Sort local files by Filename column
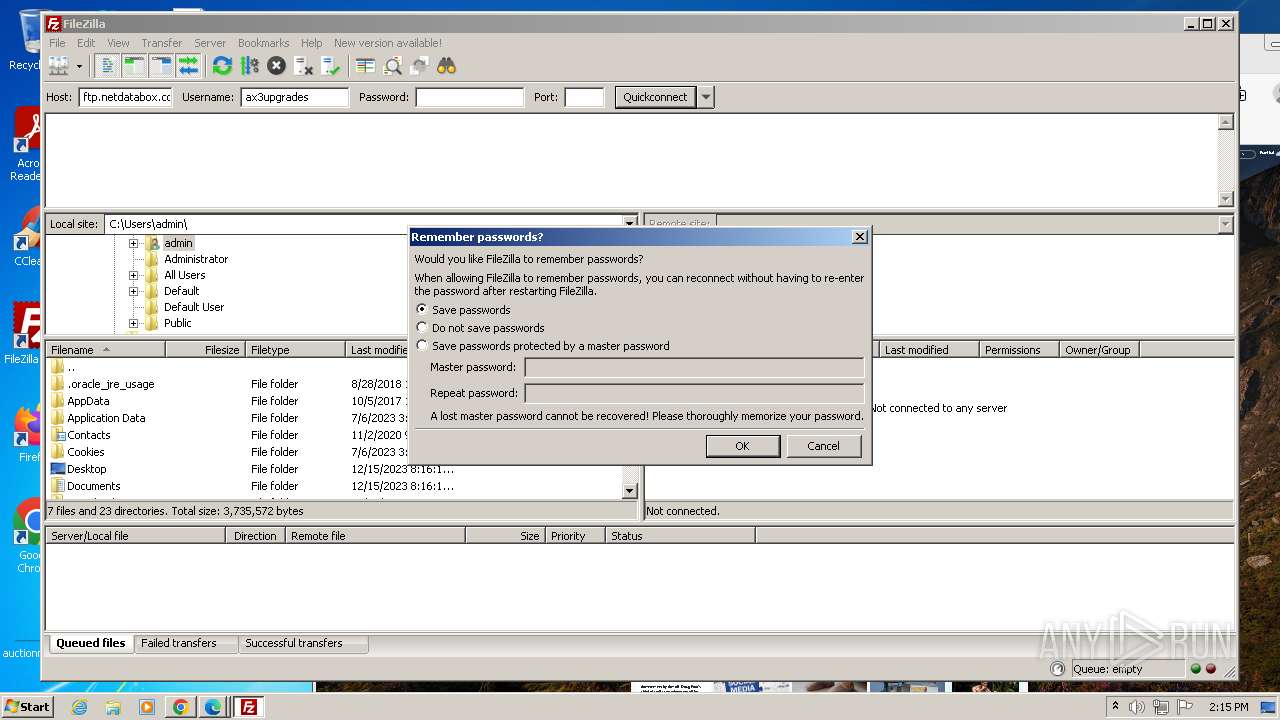The height and width of the screenshot is (720, 1280). point(106,350)
